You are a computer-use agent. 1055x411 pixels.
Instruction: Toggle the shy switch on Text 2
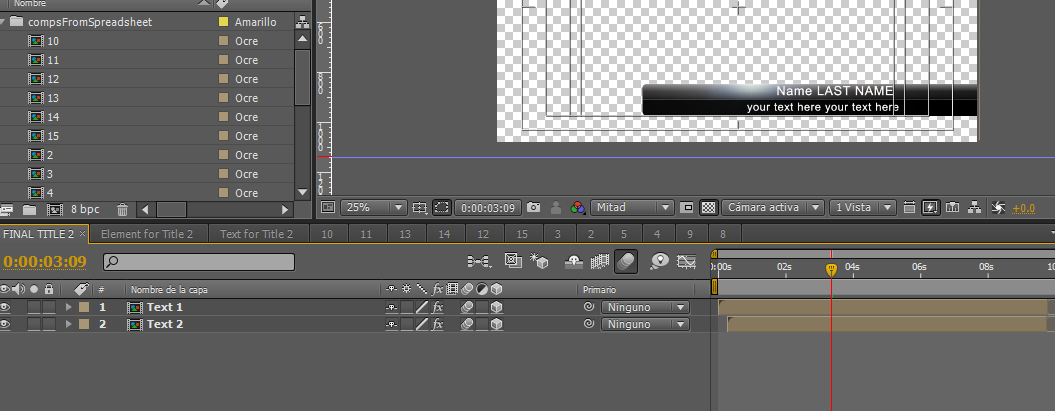click(x=392, y=324)
